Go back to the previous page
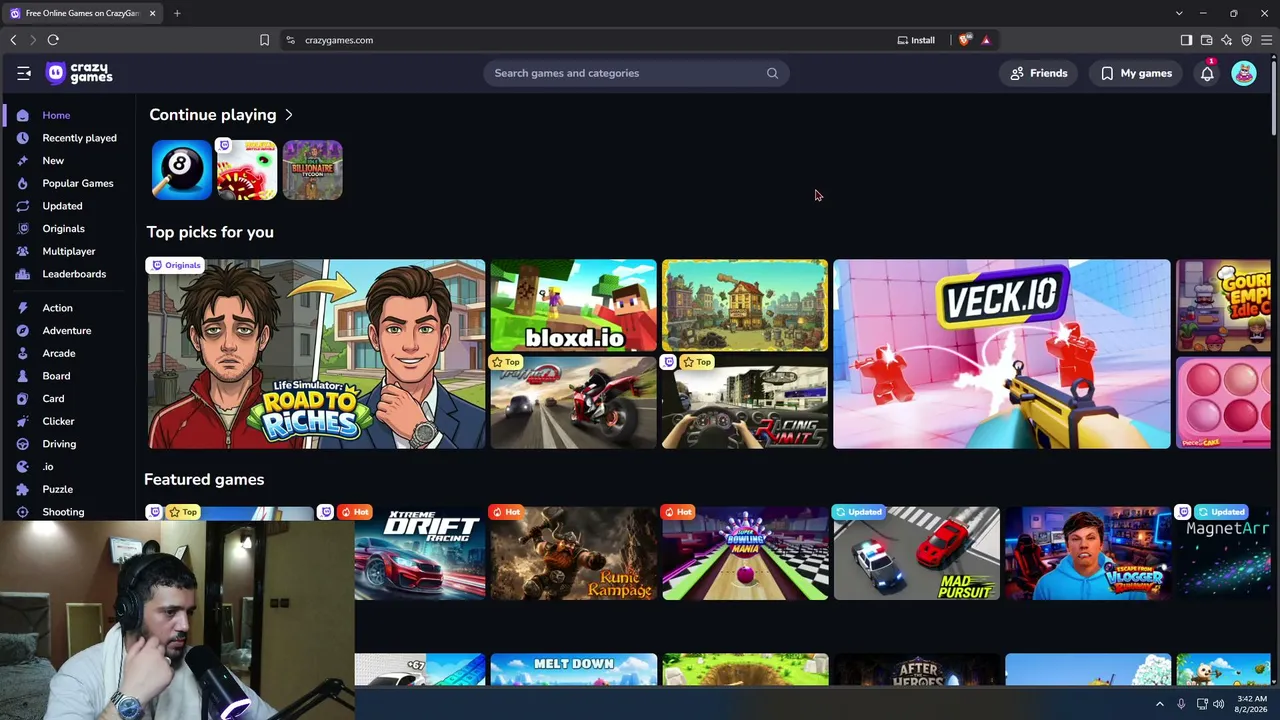 pos(13,40)
